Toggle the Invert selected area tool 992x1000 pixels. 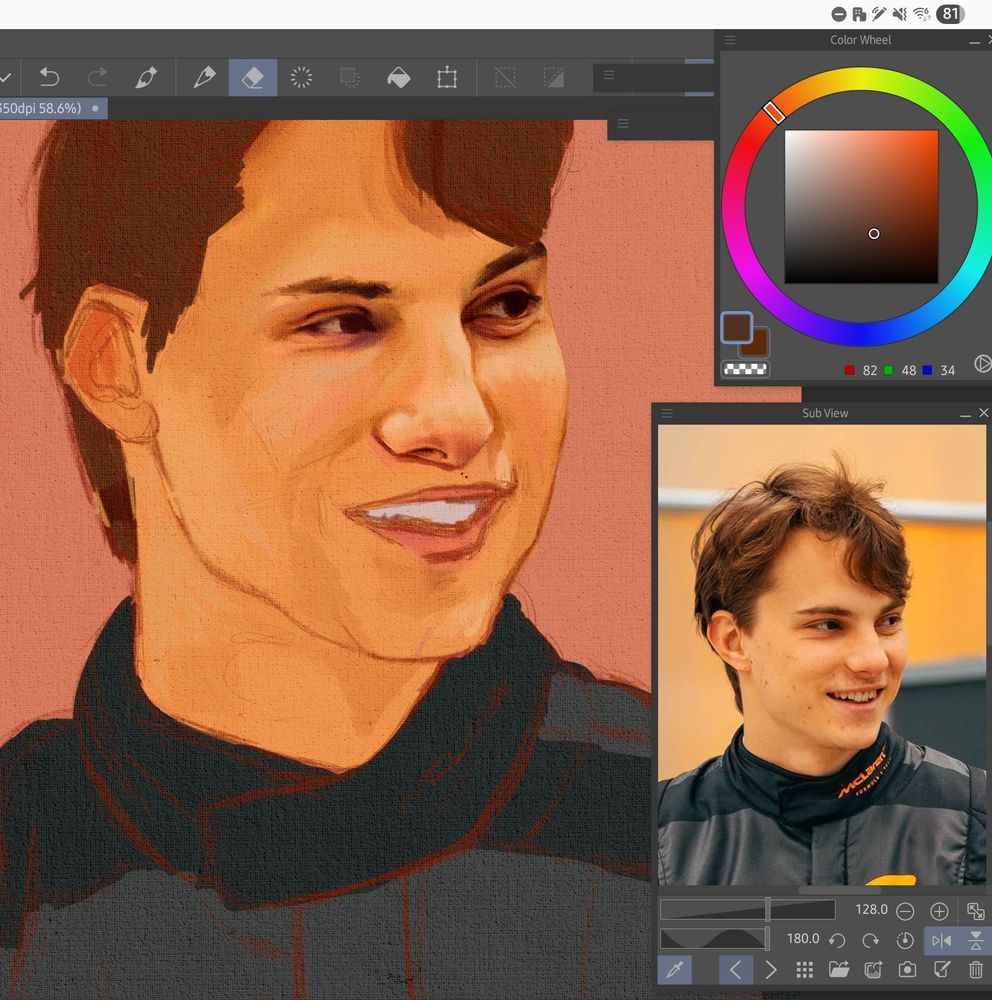pyautogui.click(x=553, y=77)
